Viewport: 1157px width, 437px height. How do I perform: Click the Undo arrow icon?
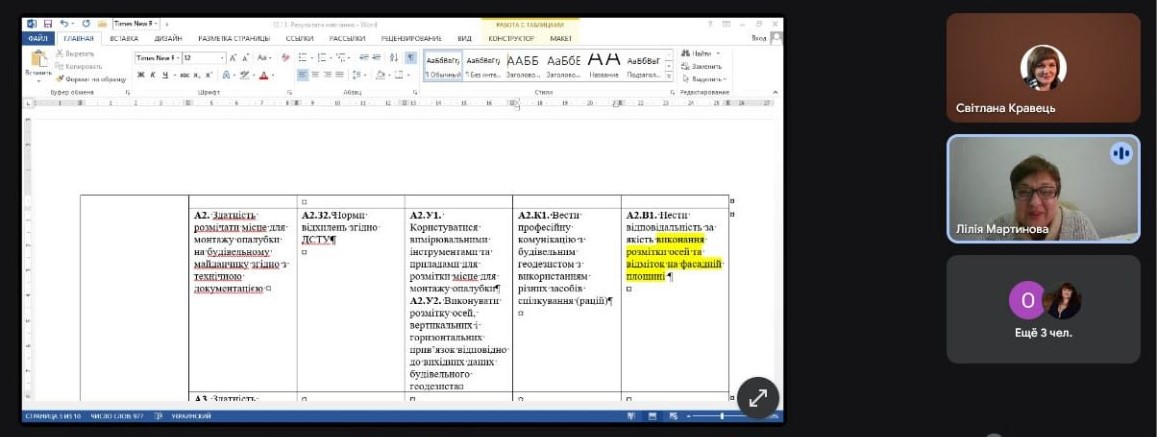(x=63, y=23)
